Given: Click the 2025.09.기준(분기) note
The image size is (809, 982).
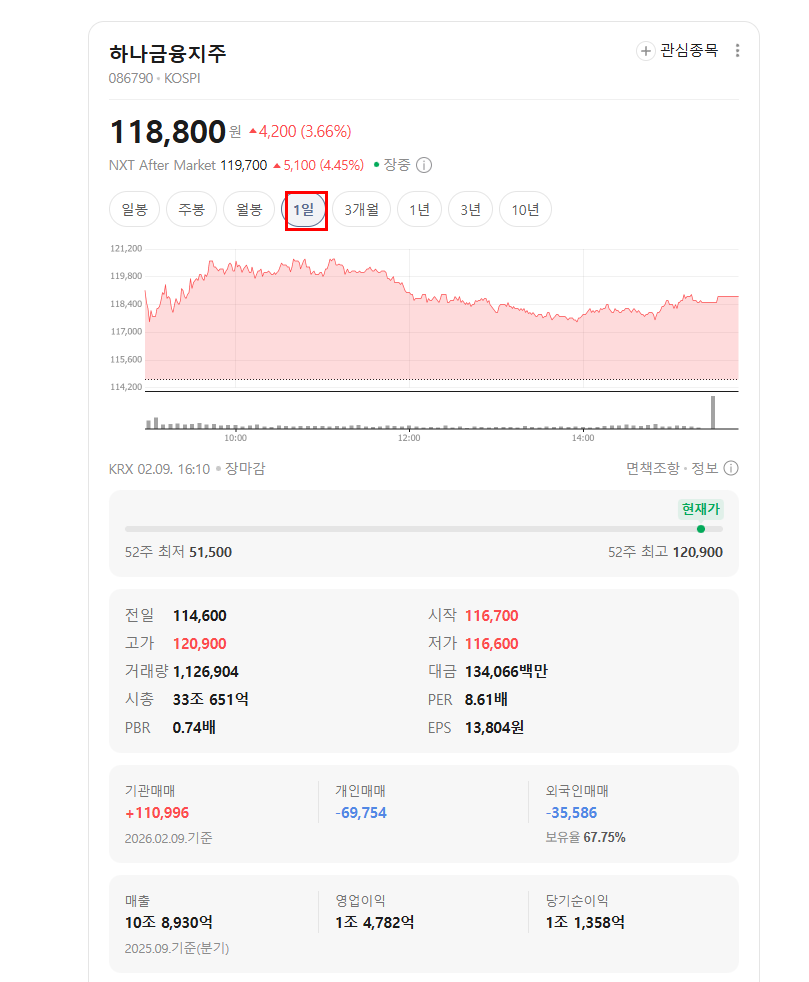Looking at the screenshot, I should click(177, 949).
